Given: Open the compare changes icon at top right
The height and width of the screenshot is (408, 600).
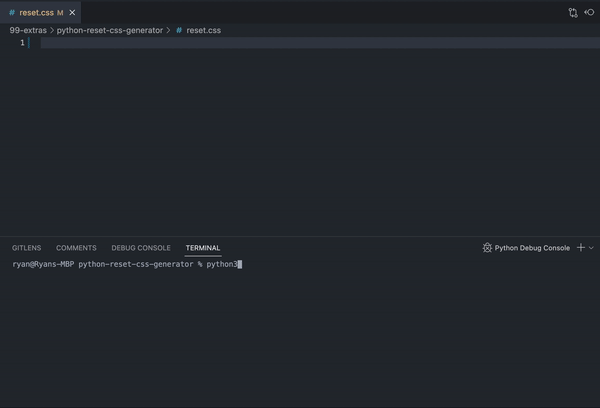Looking at the screenshot, I should [x=573, y=13].
